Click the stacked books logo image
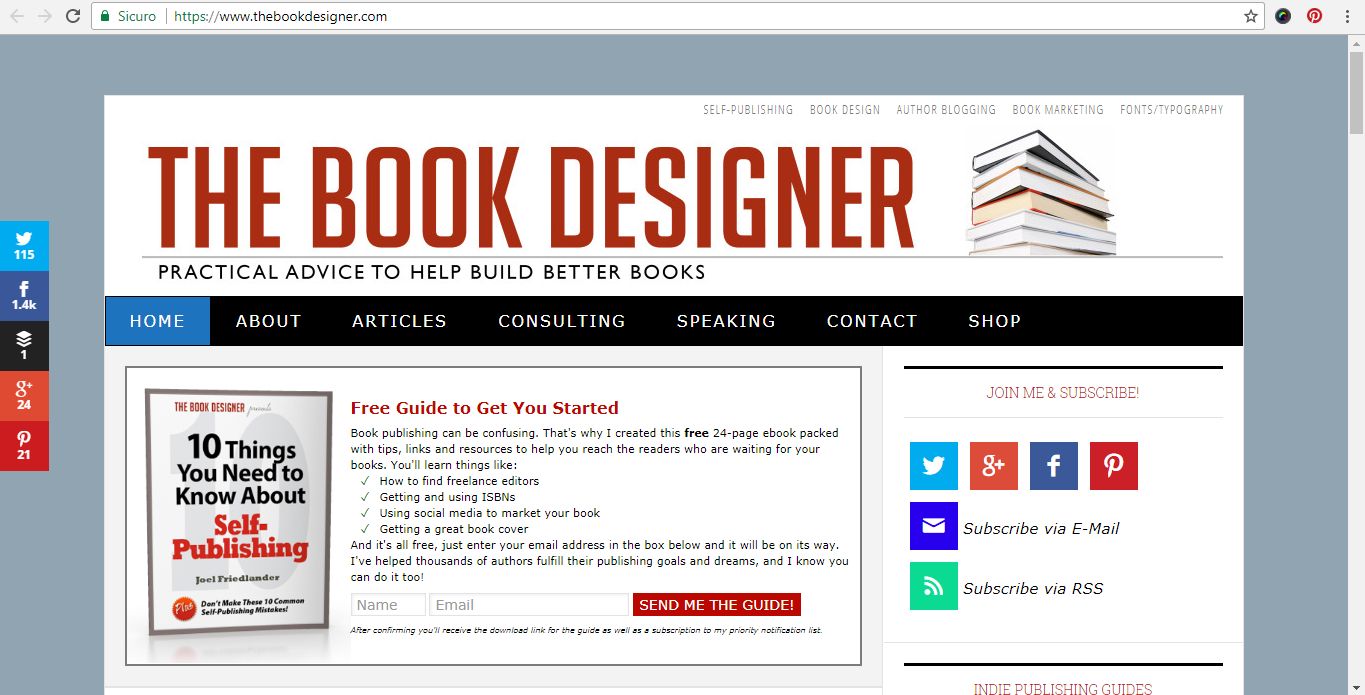Viewport: 1365px width, 695px height. pyautogui.click(x=1042, y=193)
